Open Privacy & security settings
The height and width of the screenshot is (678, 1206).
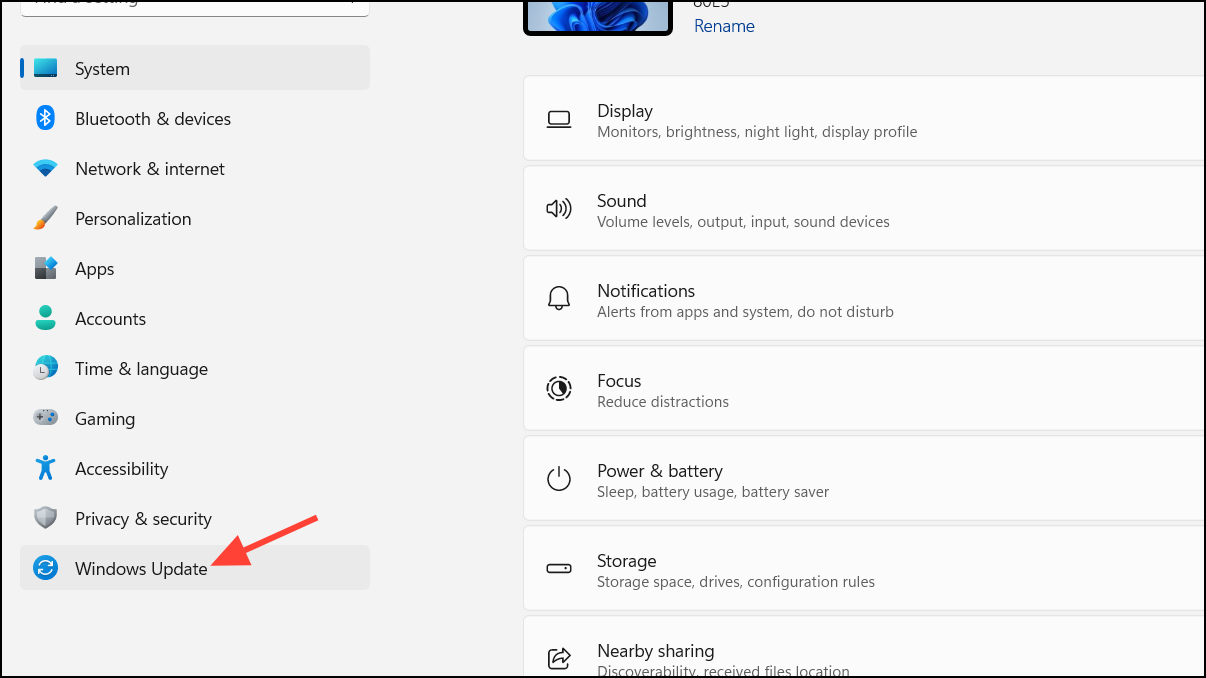click(195, 518)
